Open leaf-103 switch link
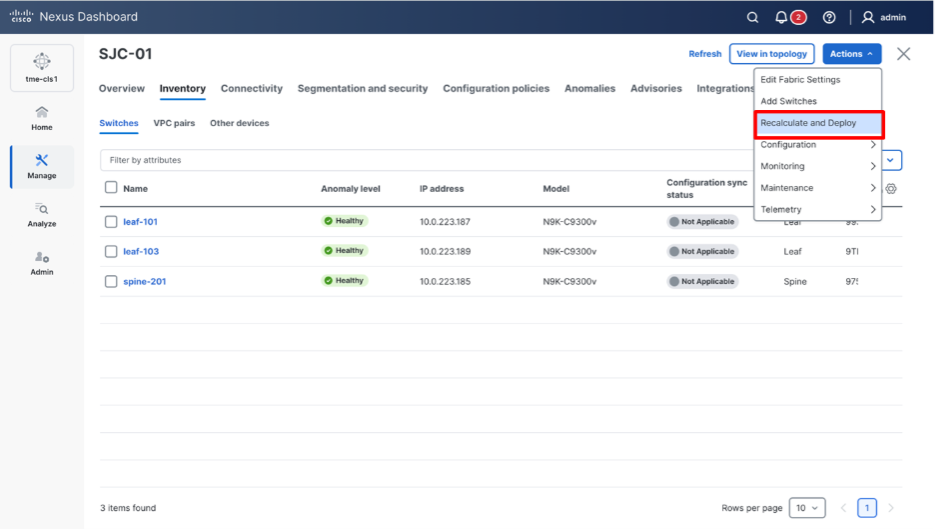The image size is (936, 529). tap(141, 251)
